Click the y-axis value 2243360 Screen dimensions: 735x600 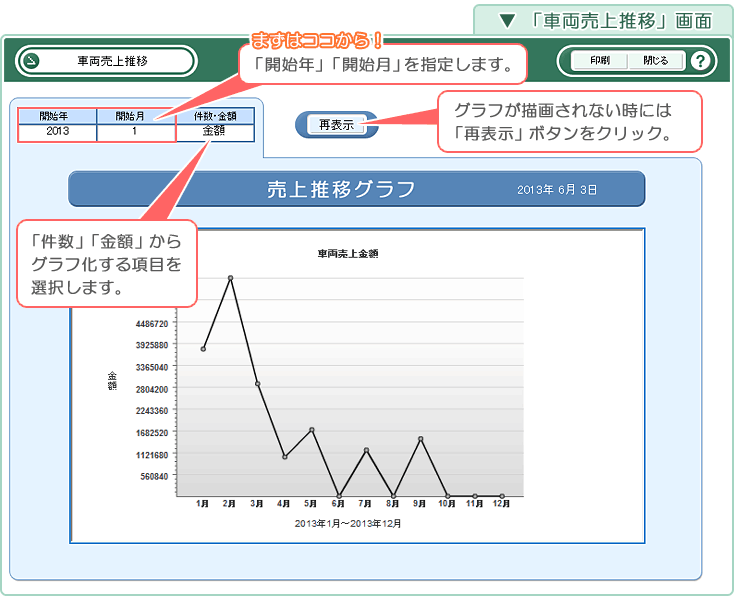point(152,411)
